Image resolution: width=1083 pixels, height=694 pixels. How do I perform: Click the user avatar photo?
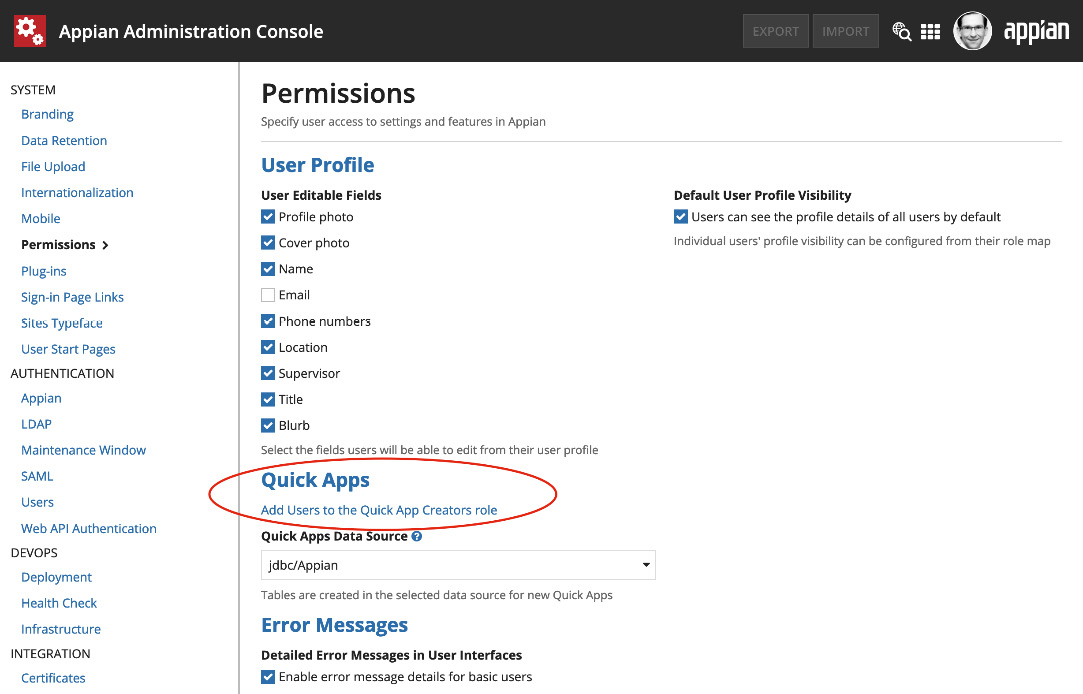[972, 31]
